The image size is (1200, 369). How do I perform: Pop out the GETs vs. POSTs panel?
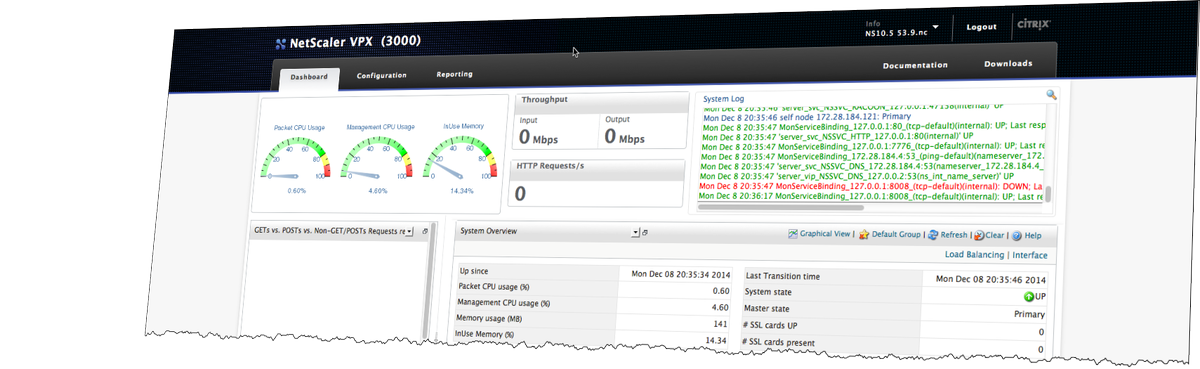tap(425, 231)
